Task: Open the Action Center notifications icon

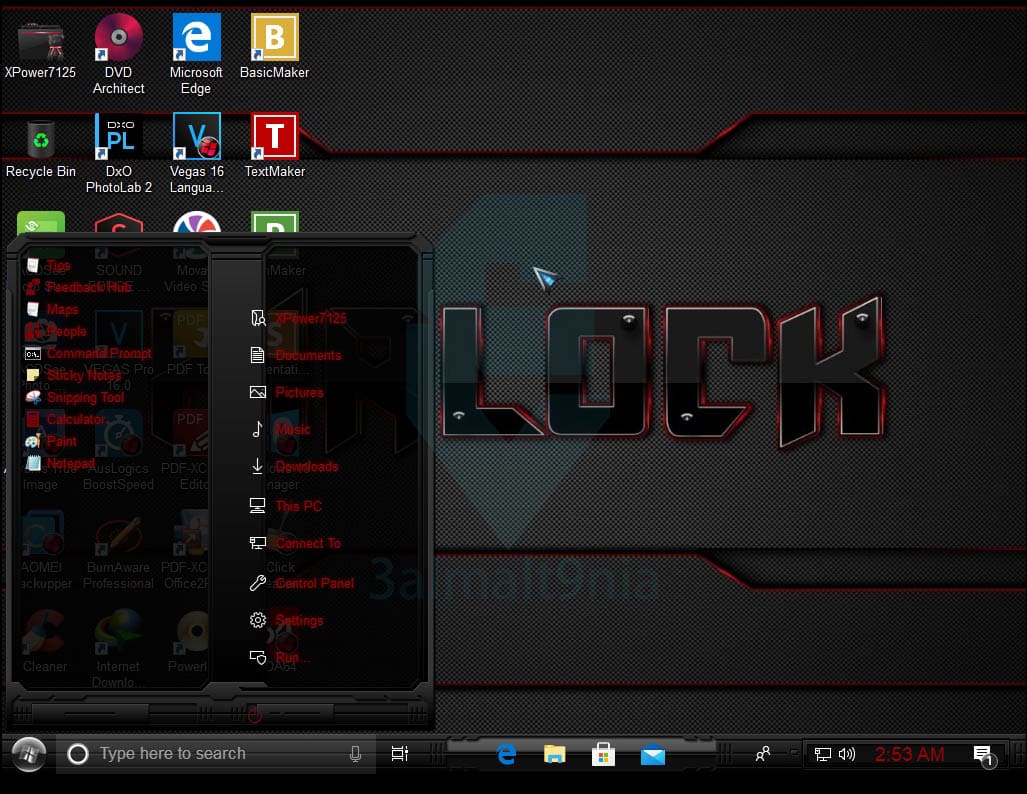Action: pos(984,756)
